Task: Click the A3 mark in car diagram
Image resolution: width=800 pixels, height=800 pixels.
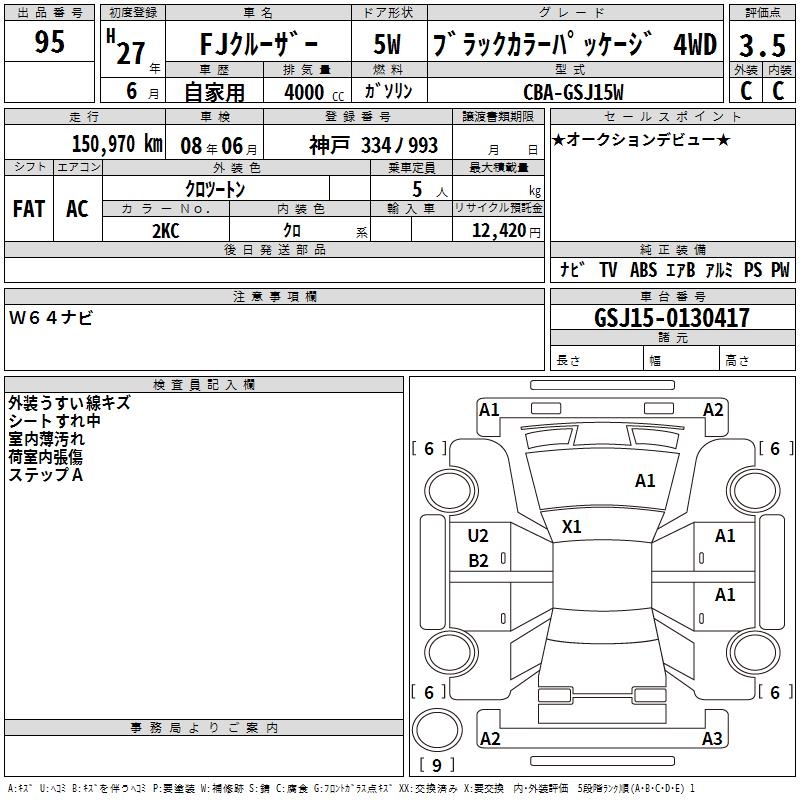Action: tap(712, 738)
